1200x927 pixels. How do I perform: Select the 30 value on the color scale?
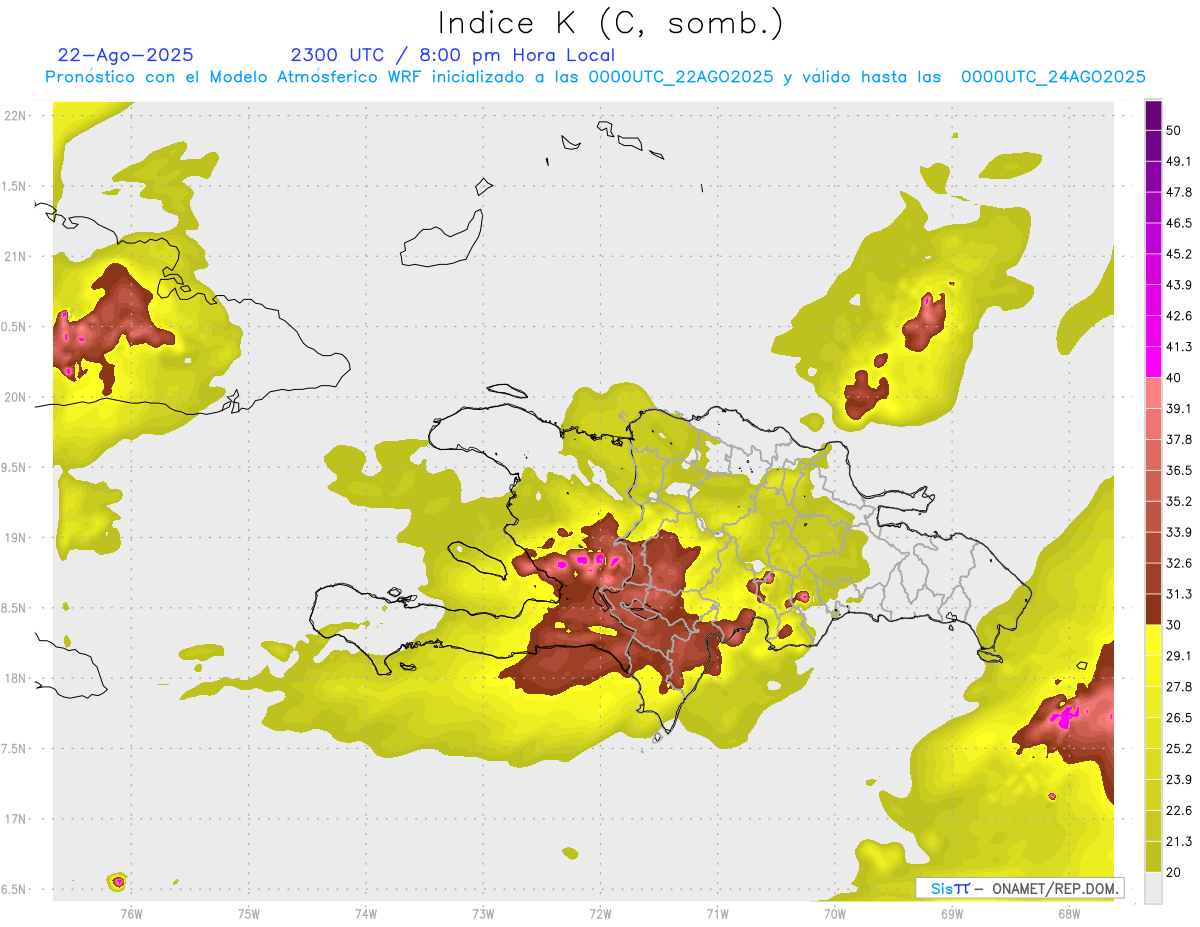coord(1174,624)
